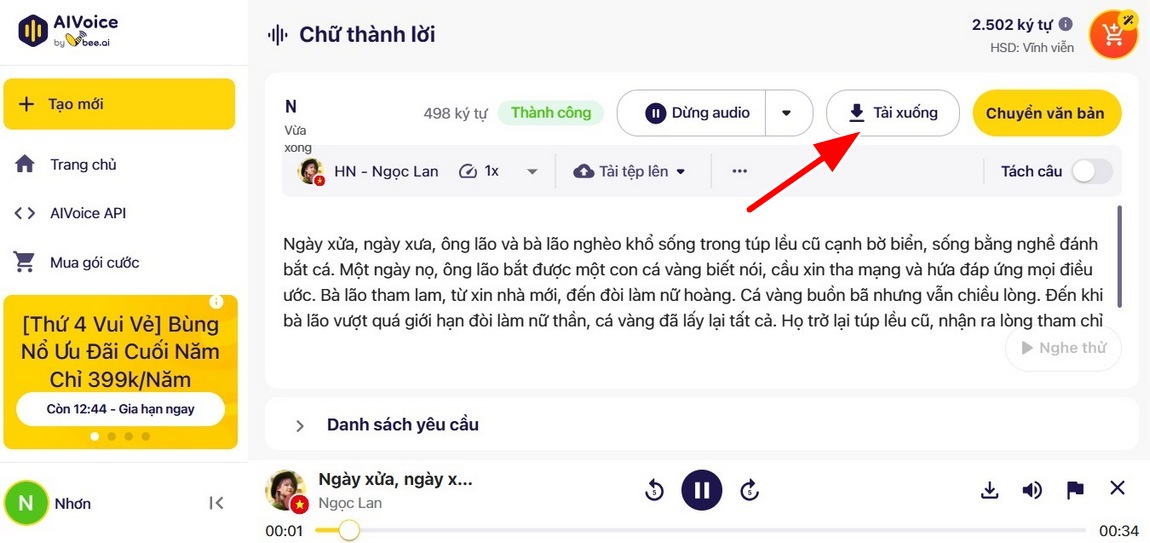Click the promo banner info icon
1150x543 pixels.
click(x=216, y=302)
